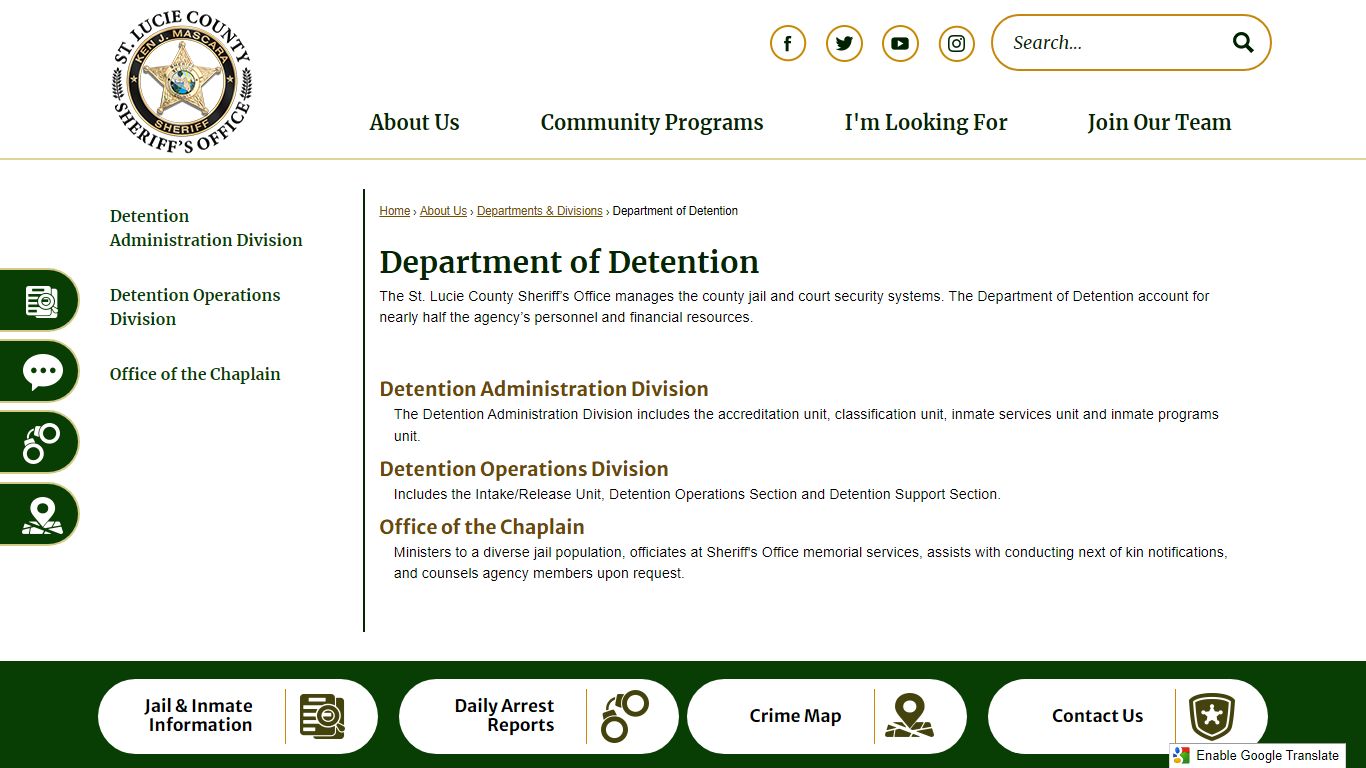Click text 'The Detention Administration Division includes'
Viewport: 1366px width, 768px height.
click(541, 414)
